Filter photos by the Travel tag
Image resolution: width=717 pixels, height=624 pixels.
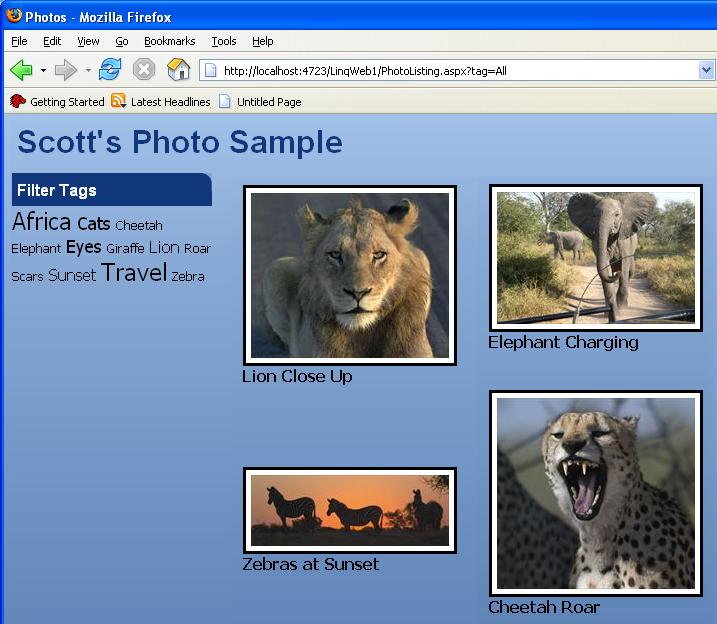(x=134, y=272)
